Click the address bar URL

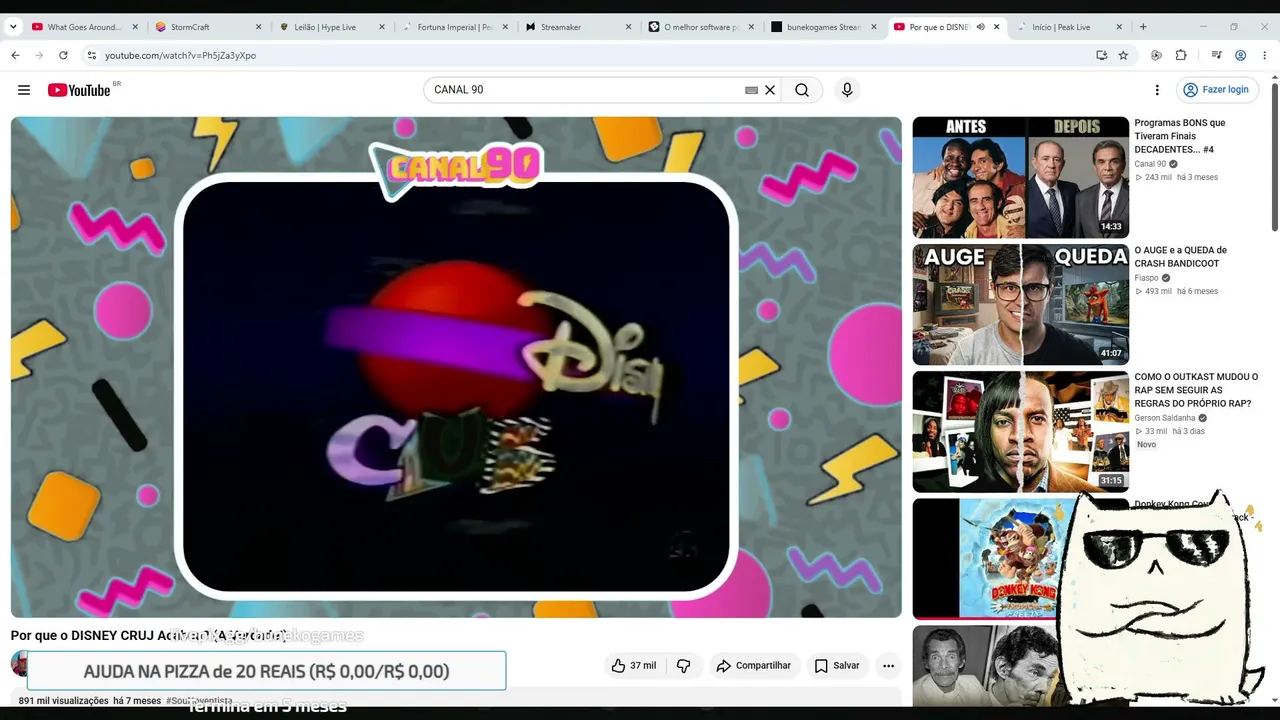point(180,55)
